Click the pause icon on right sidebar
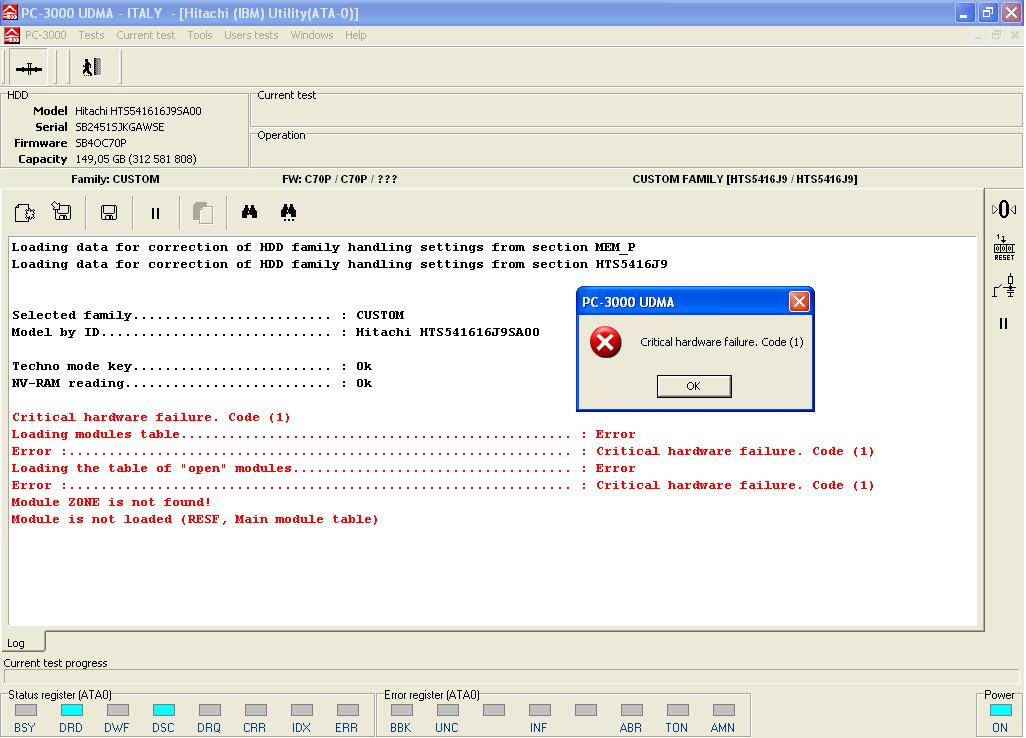 pyautogui.click(x=1003, y=323)
